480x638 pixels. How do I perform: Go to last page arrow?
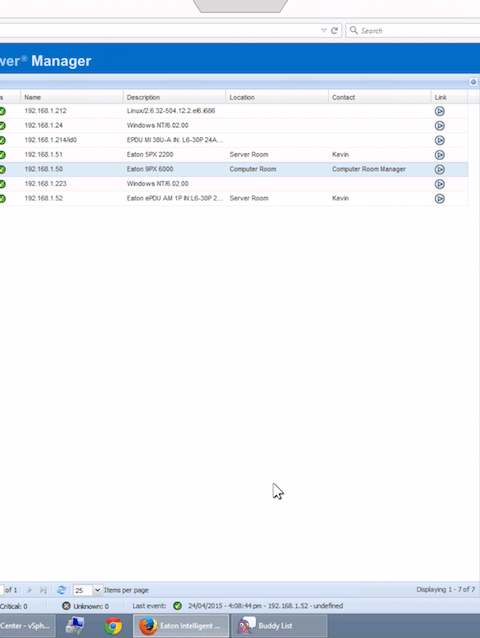pos(43,590)
